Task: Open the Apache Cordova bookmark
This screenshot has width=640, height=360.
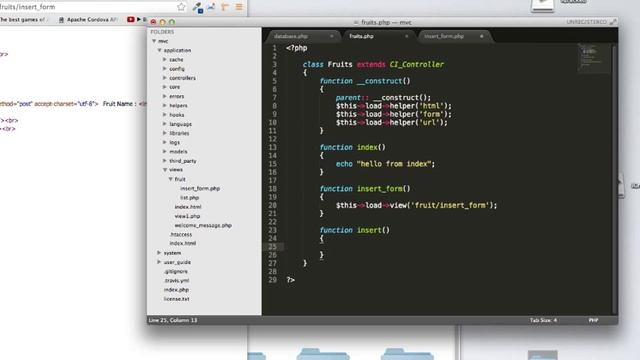Action: [x=88, y=20]
